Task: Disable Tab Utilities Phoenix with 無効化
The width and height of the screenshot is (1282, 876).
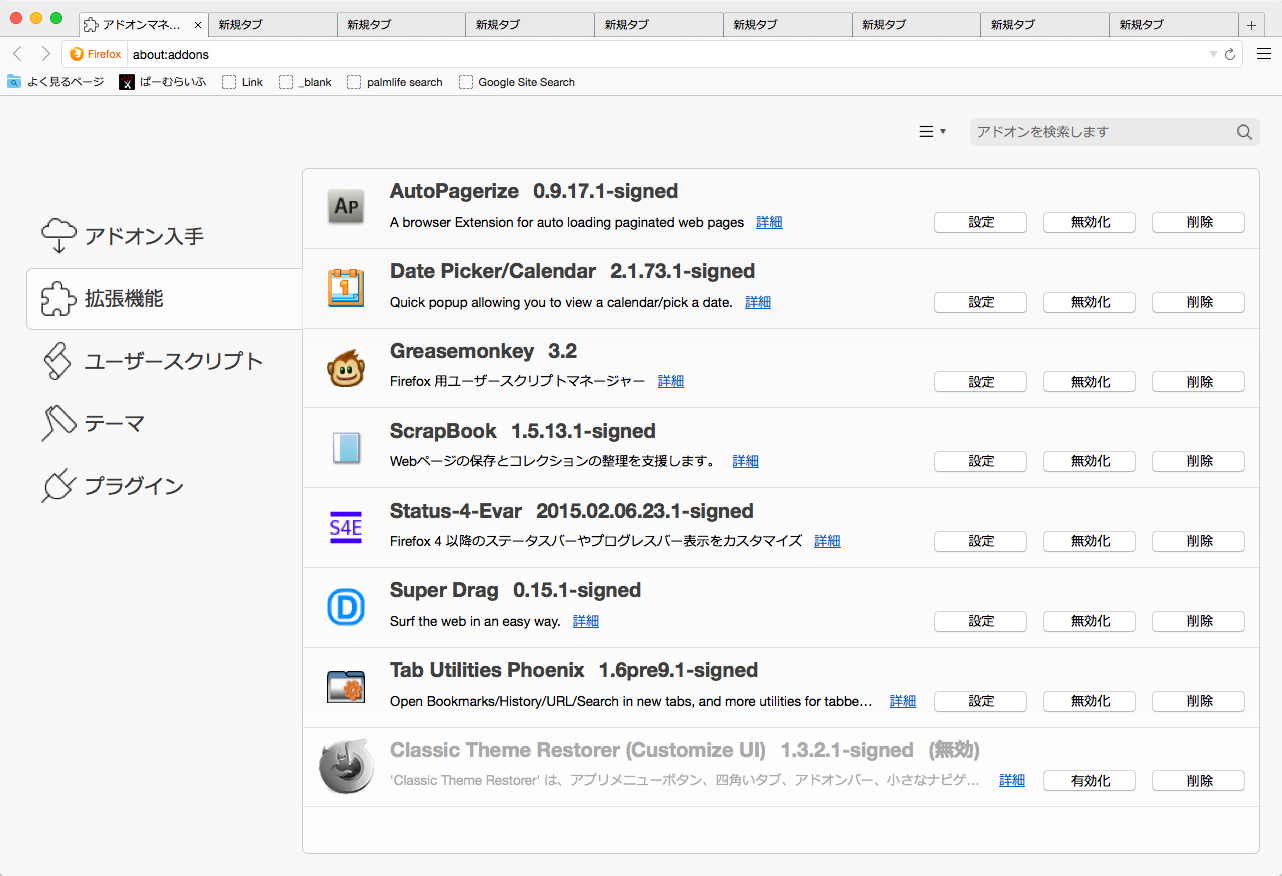Action: click(x=1089, y=701)
